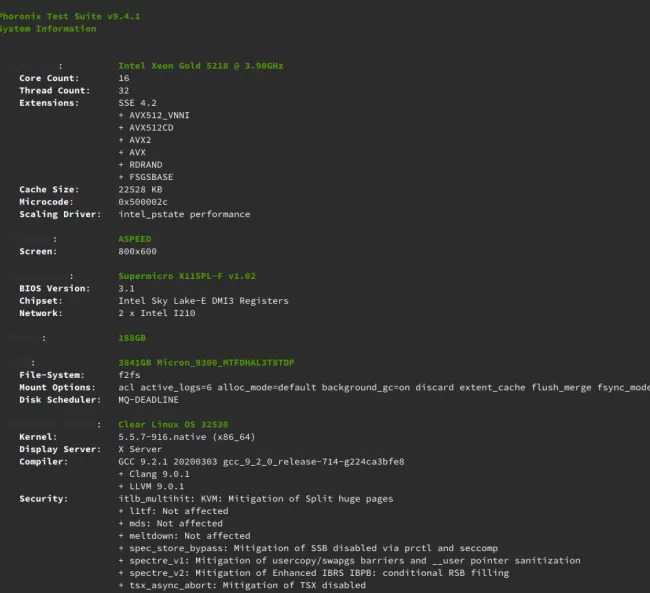Viewport: 650px width, 593px height.
Task: Click the '+ spectre_v1' mitigation line
Action: pyautogui.click(x=349, y=561)
